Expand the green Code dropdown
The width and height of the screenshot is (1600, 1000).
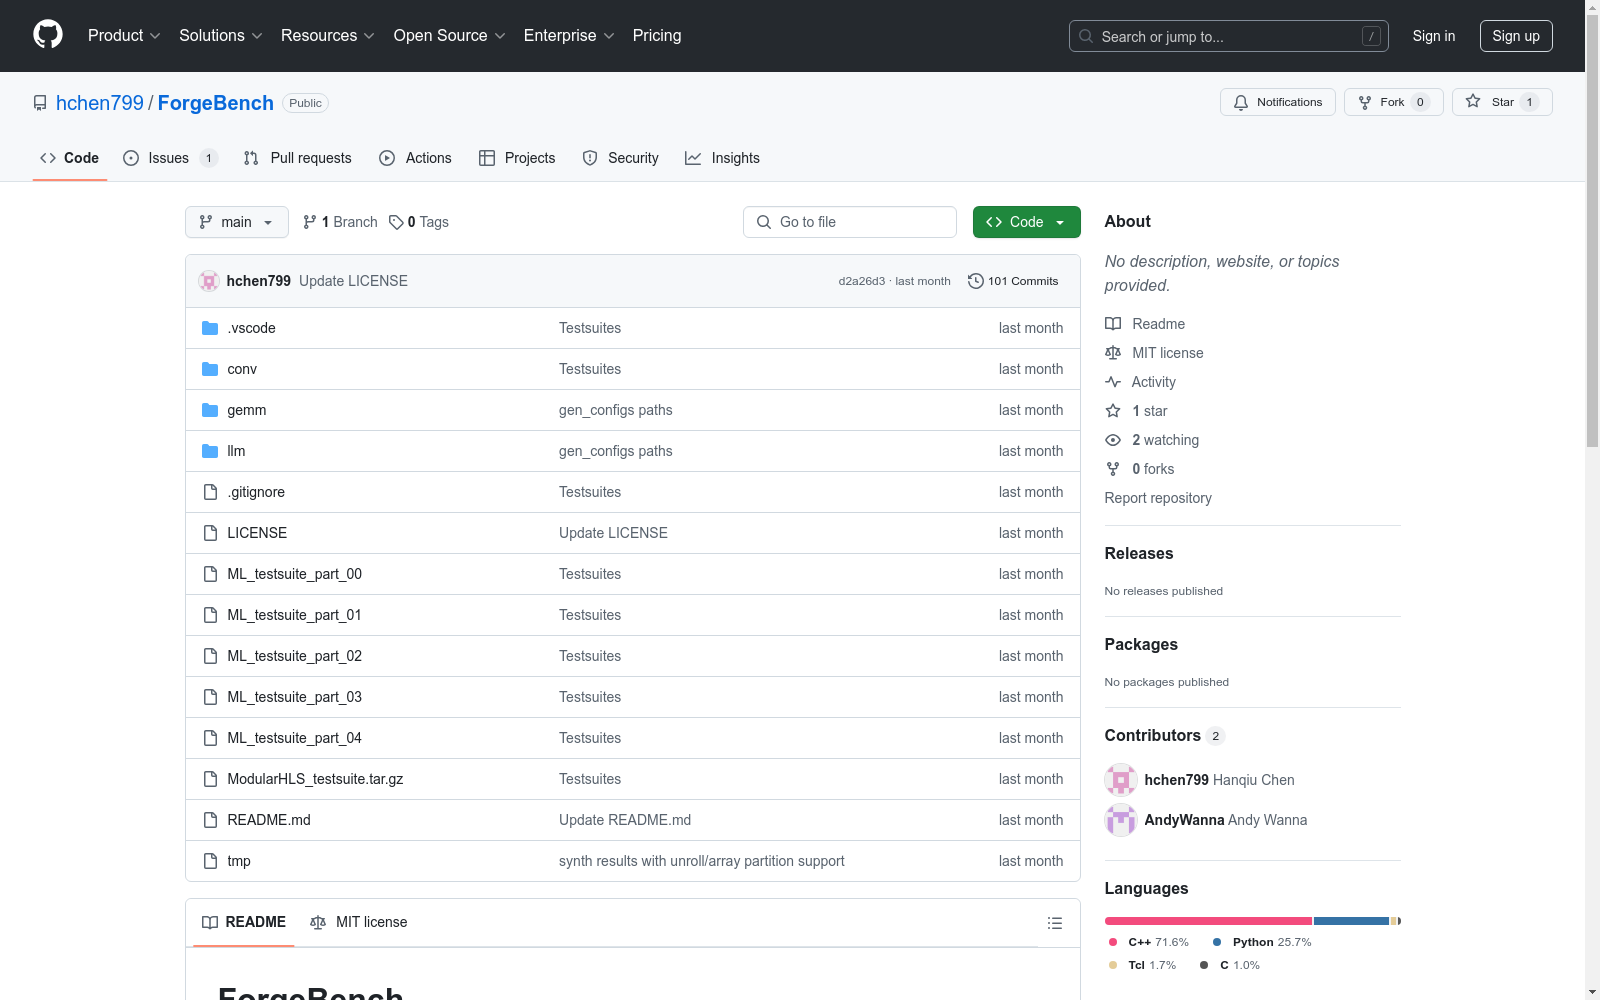[1027, 222]
